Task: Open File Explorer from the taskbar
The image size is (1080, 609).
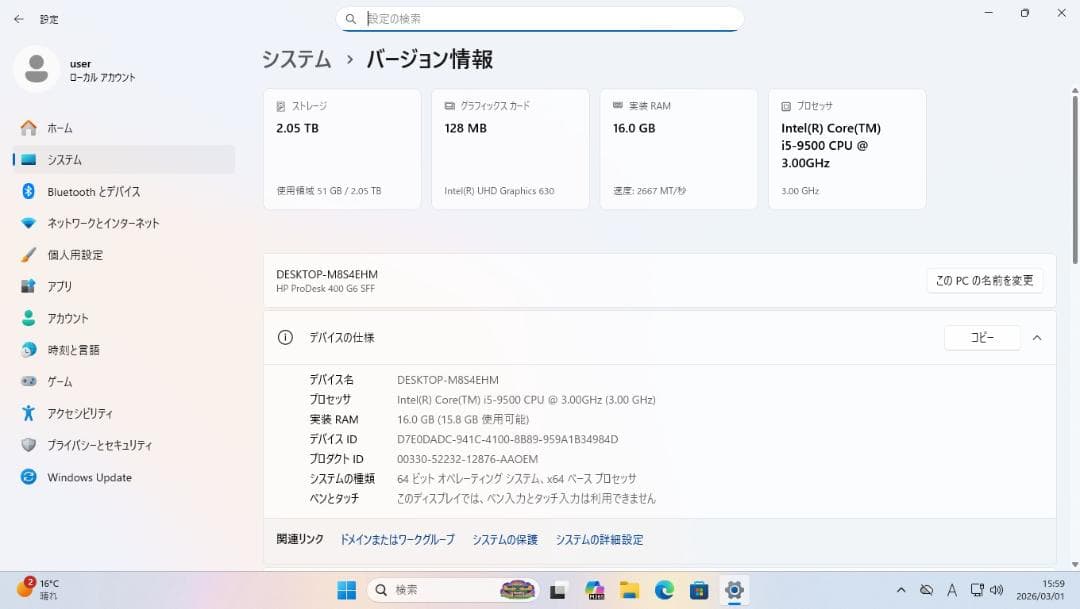Action: point(629,590)
